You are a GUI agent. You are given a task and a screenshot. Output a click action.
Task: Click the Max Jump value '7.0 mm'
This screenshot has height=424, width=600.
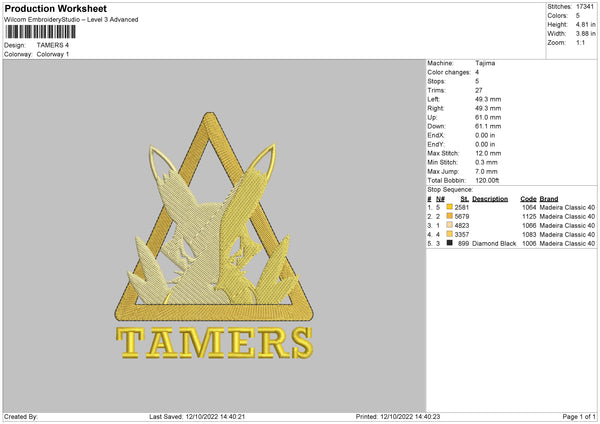486,172
